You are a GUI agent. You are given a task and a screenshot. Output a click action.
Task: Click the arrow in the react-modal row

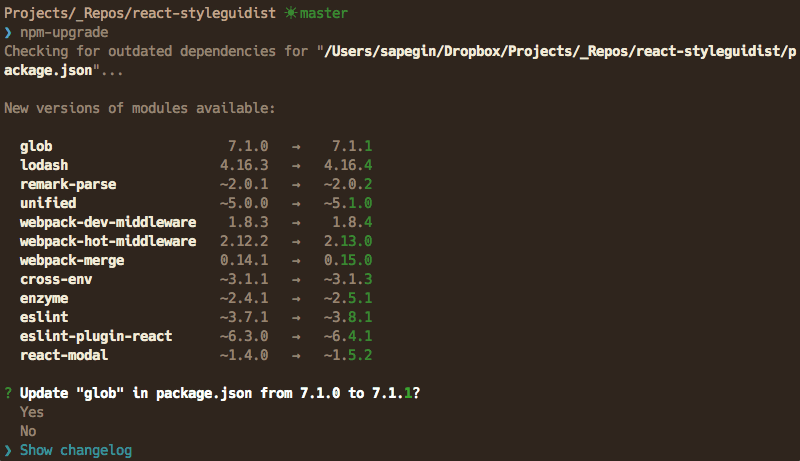296,356
